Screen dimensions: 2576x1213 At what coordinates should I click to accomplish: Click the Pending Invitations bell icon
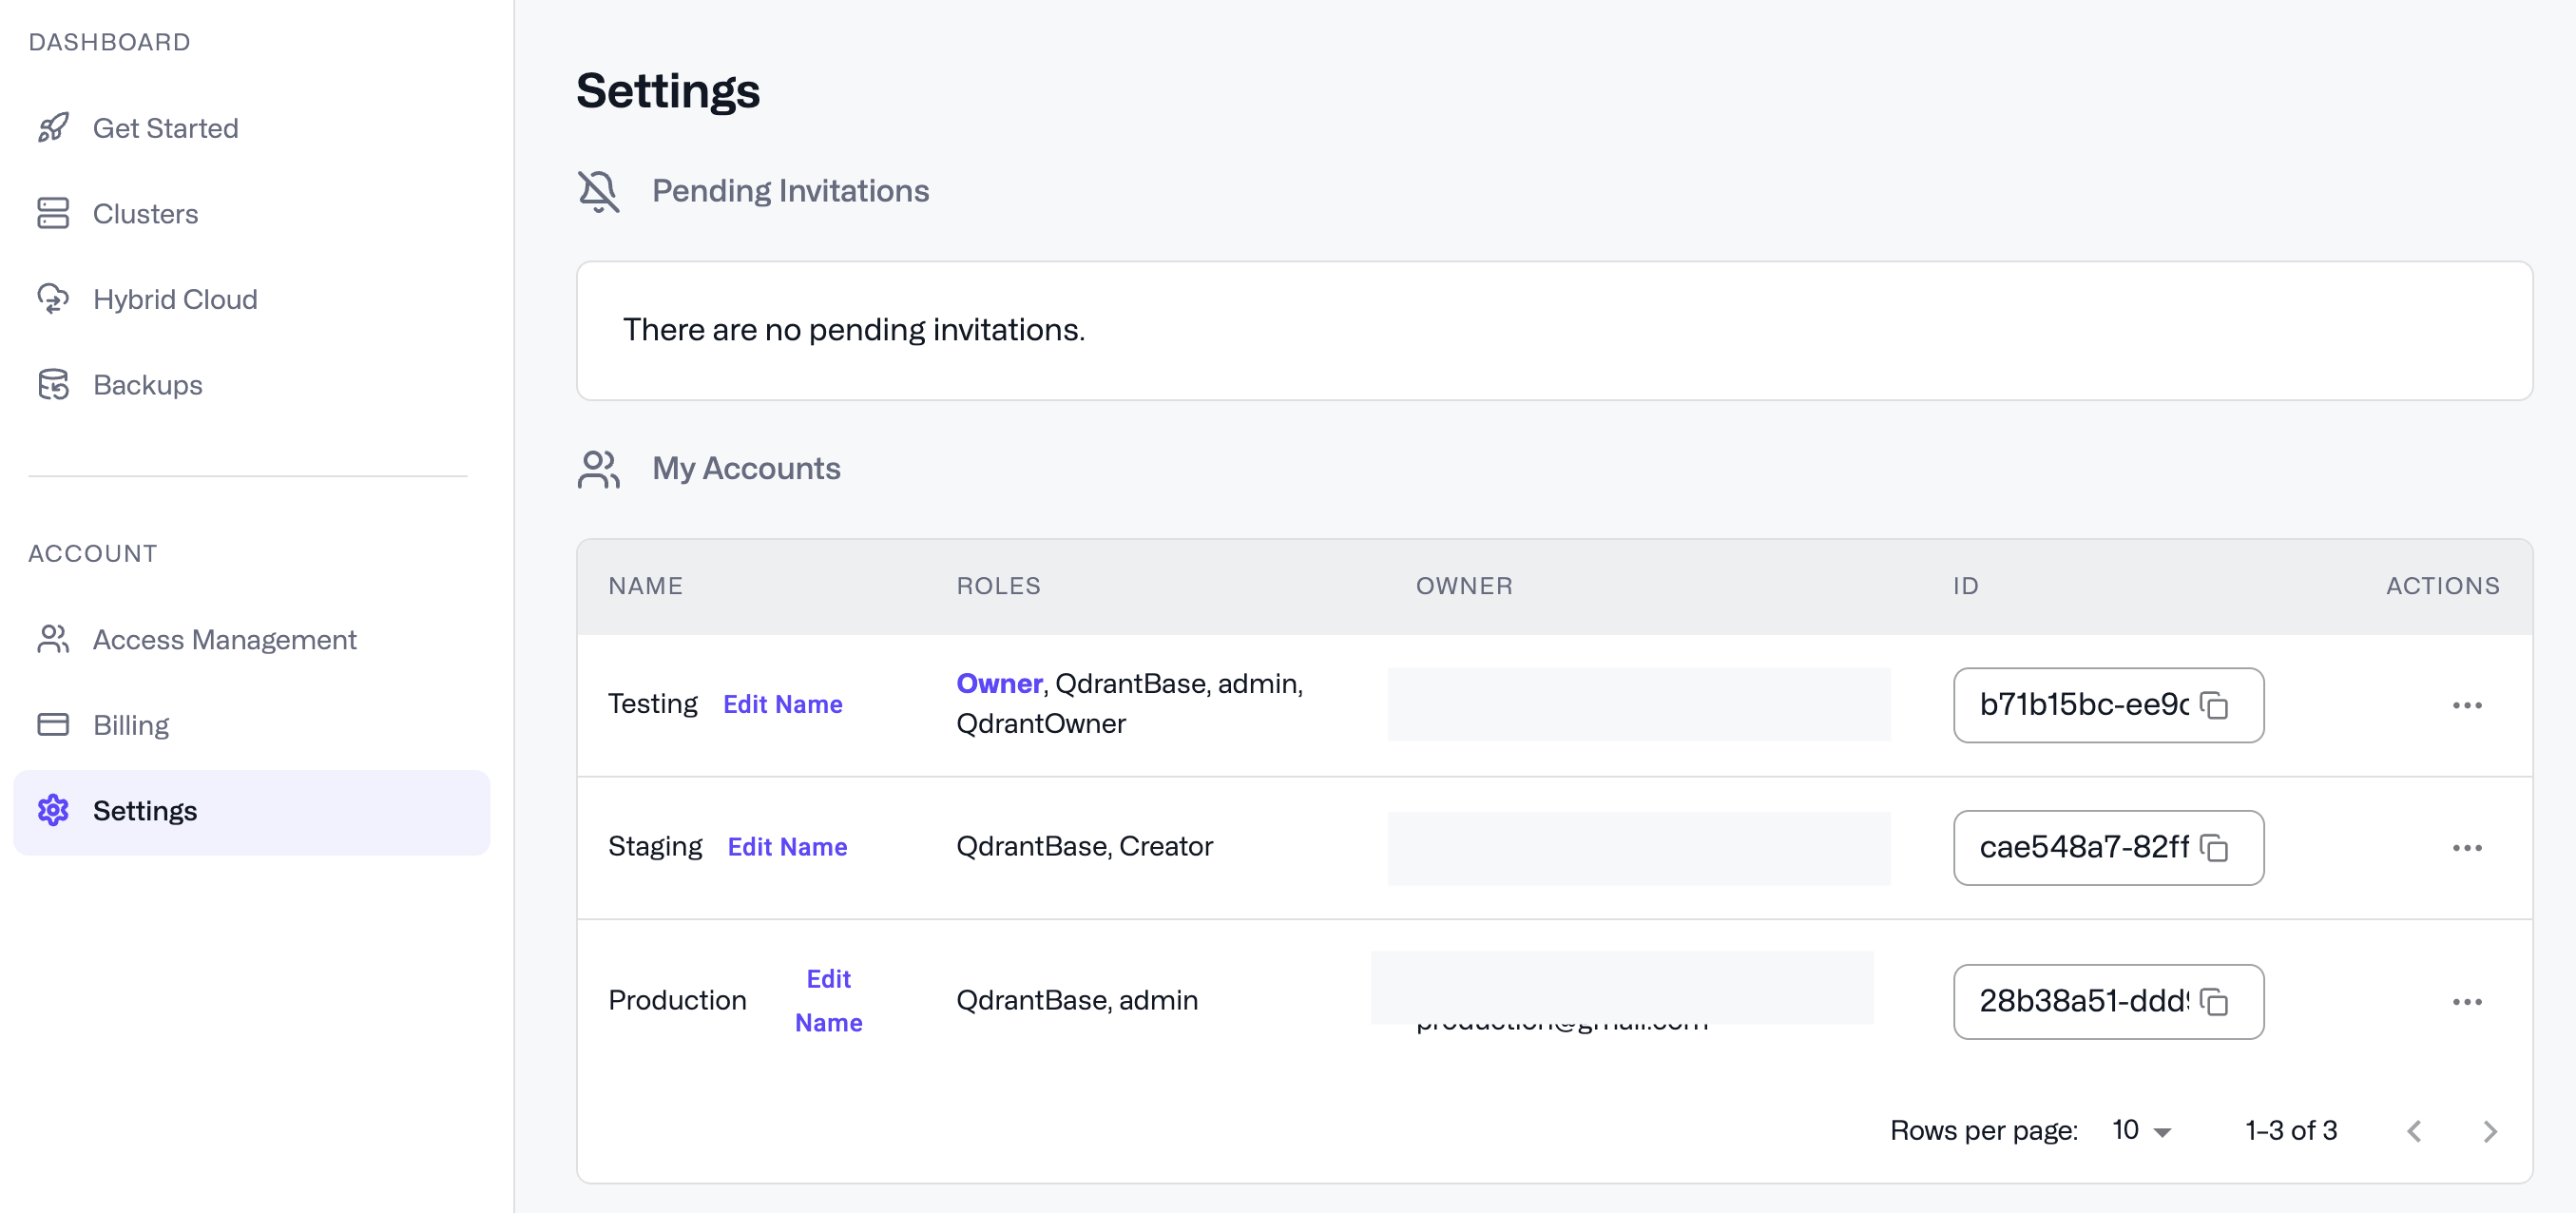[x=598, y=190]
